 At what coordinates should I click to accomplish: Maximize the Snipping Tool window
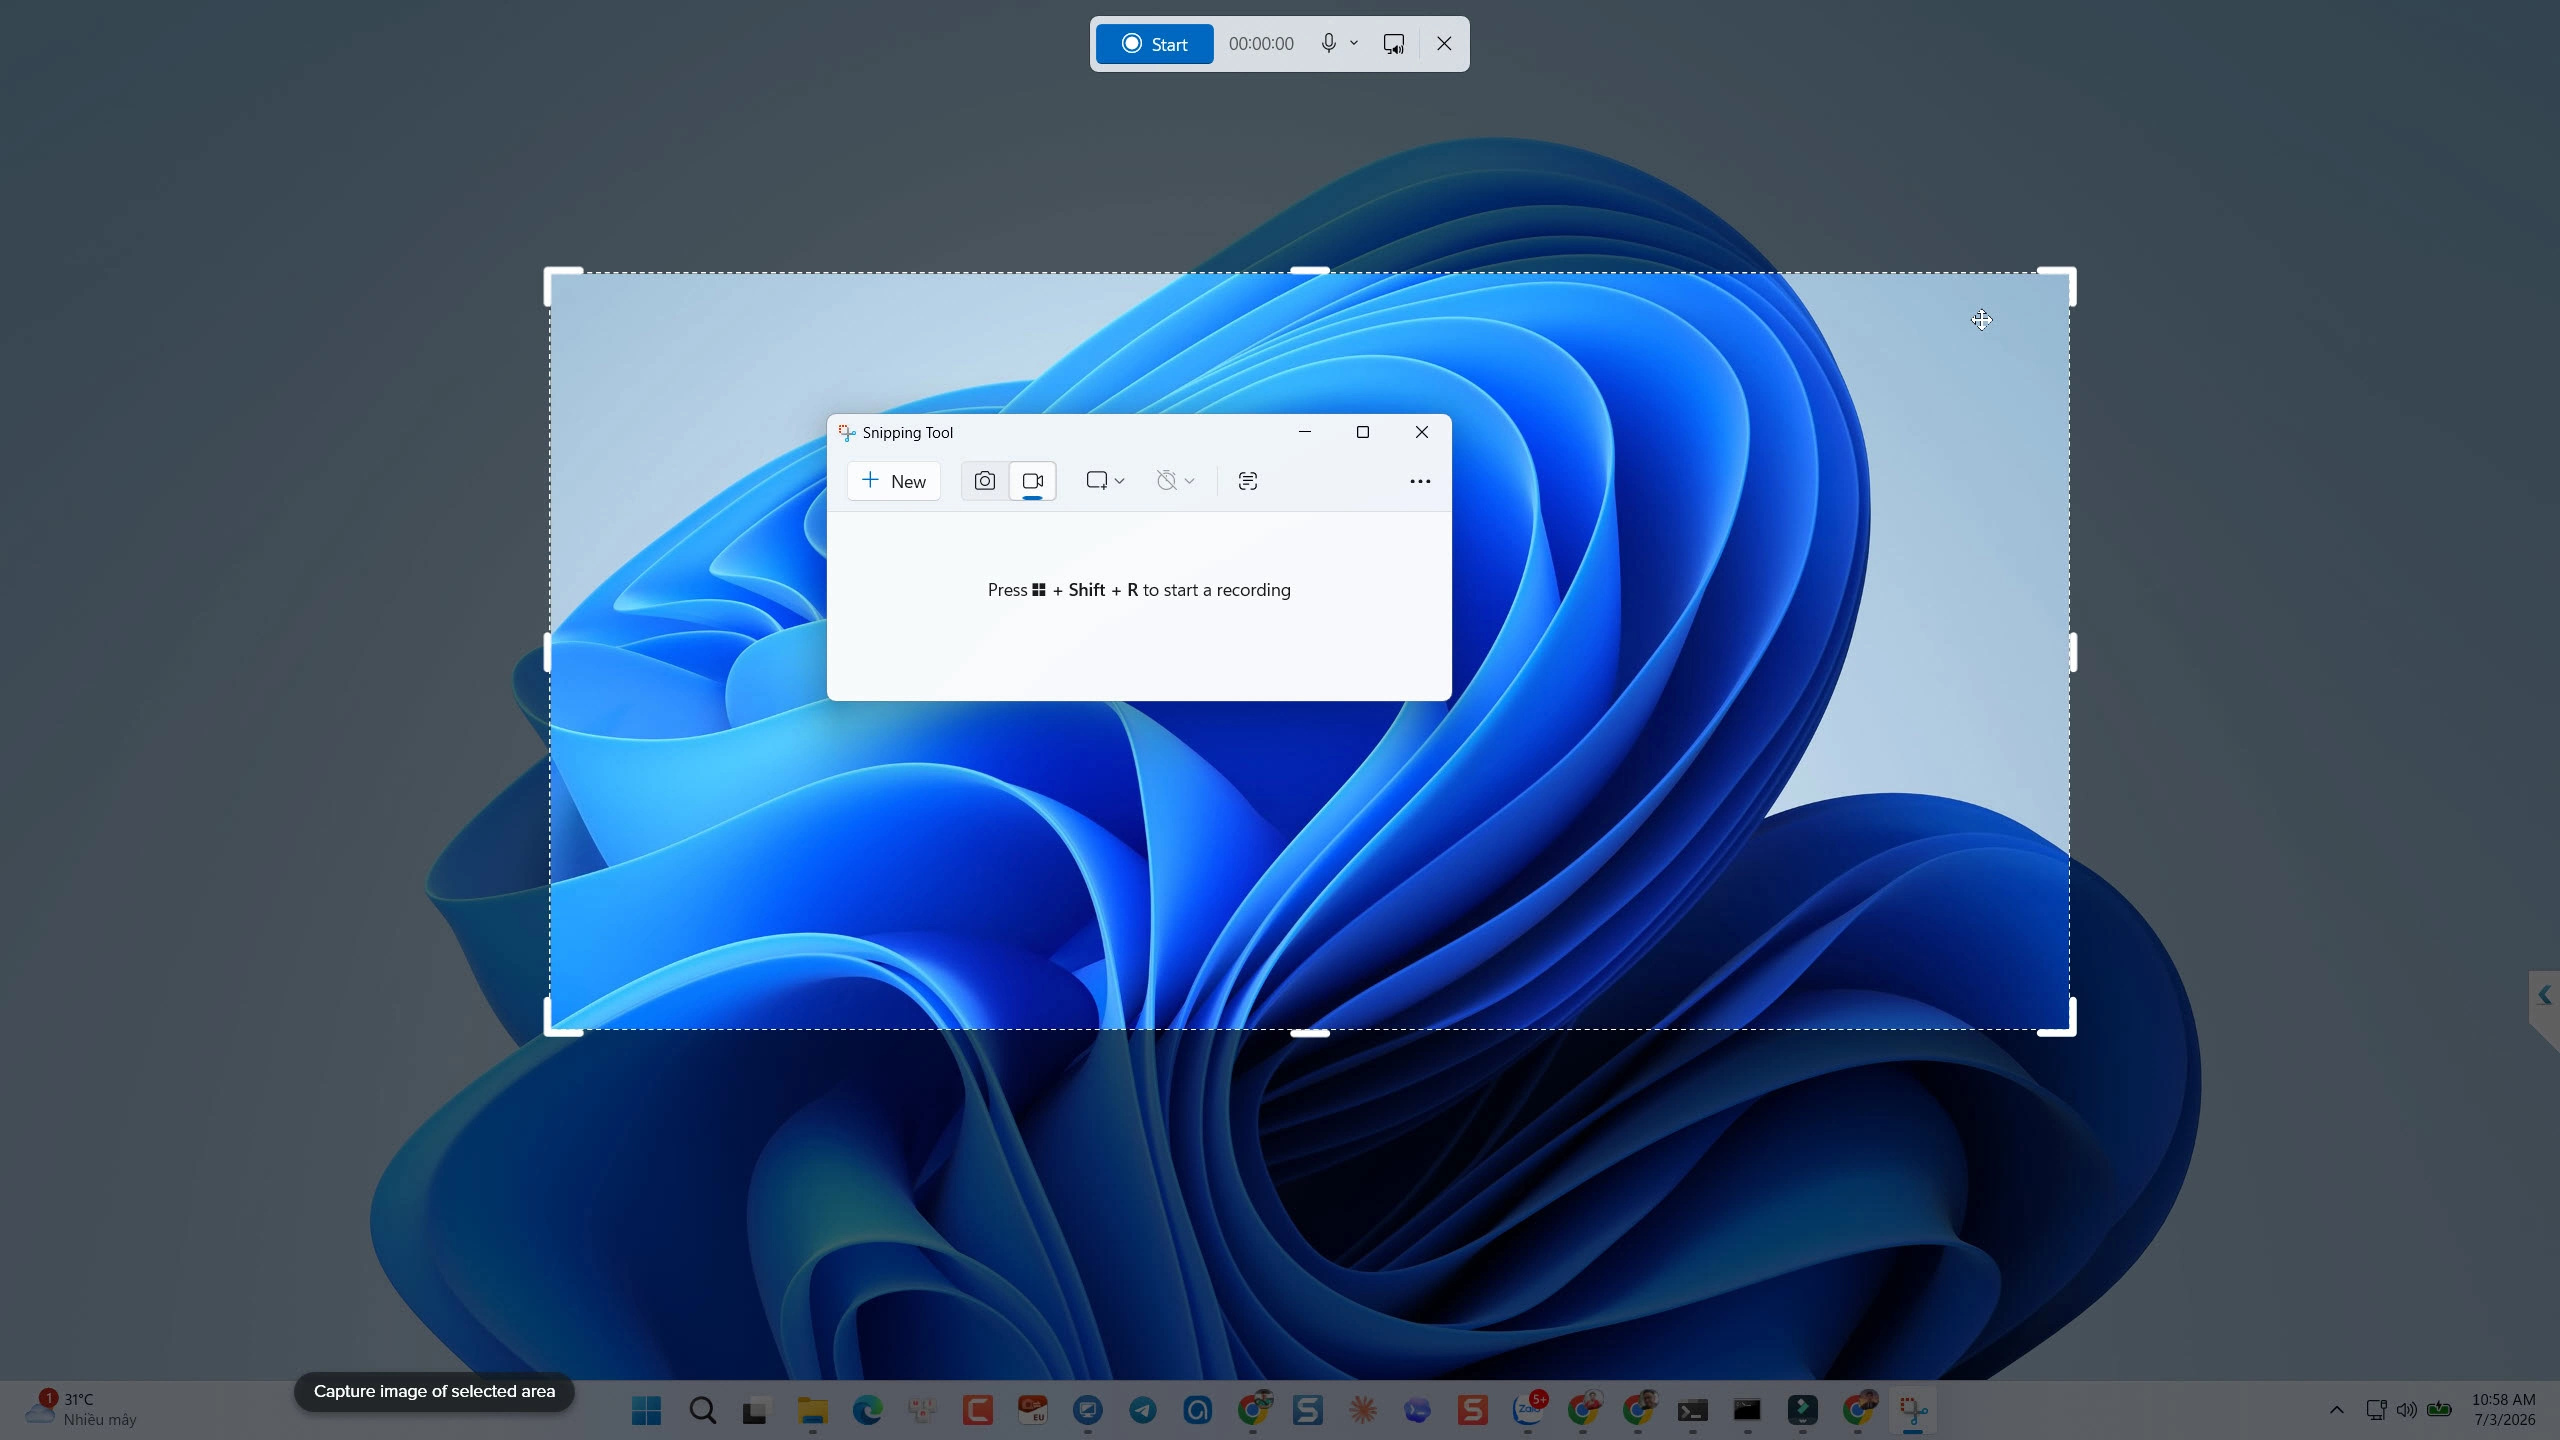(x=1362, y=432)
